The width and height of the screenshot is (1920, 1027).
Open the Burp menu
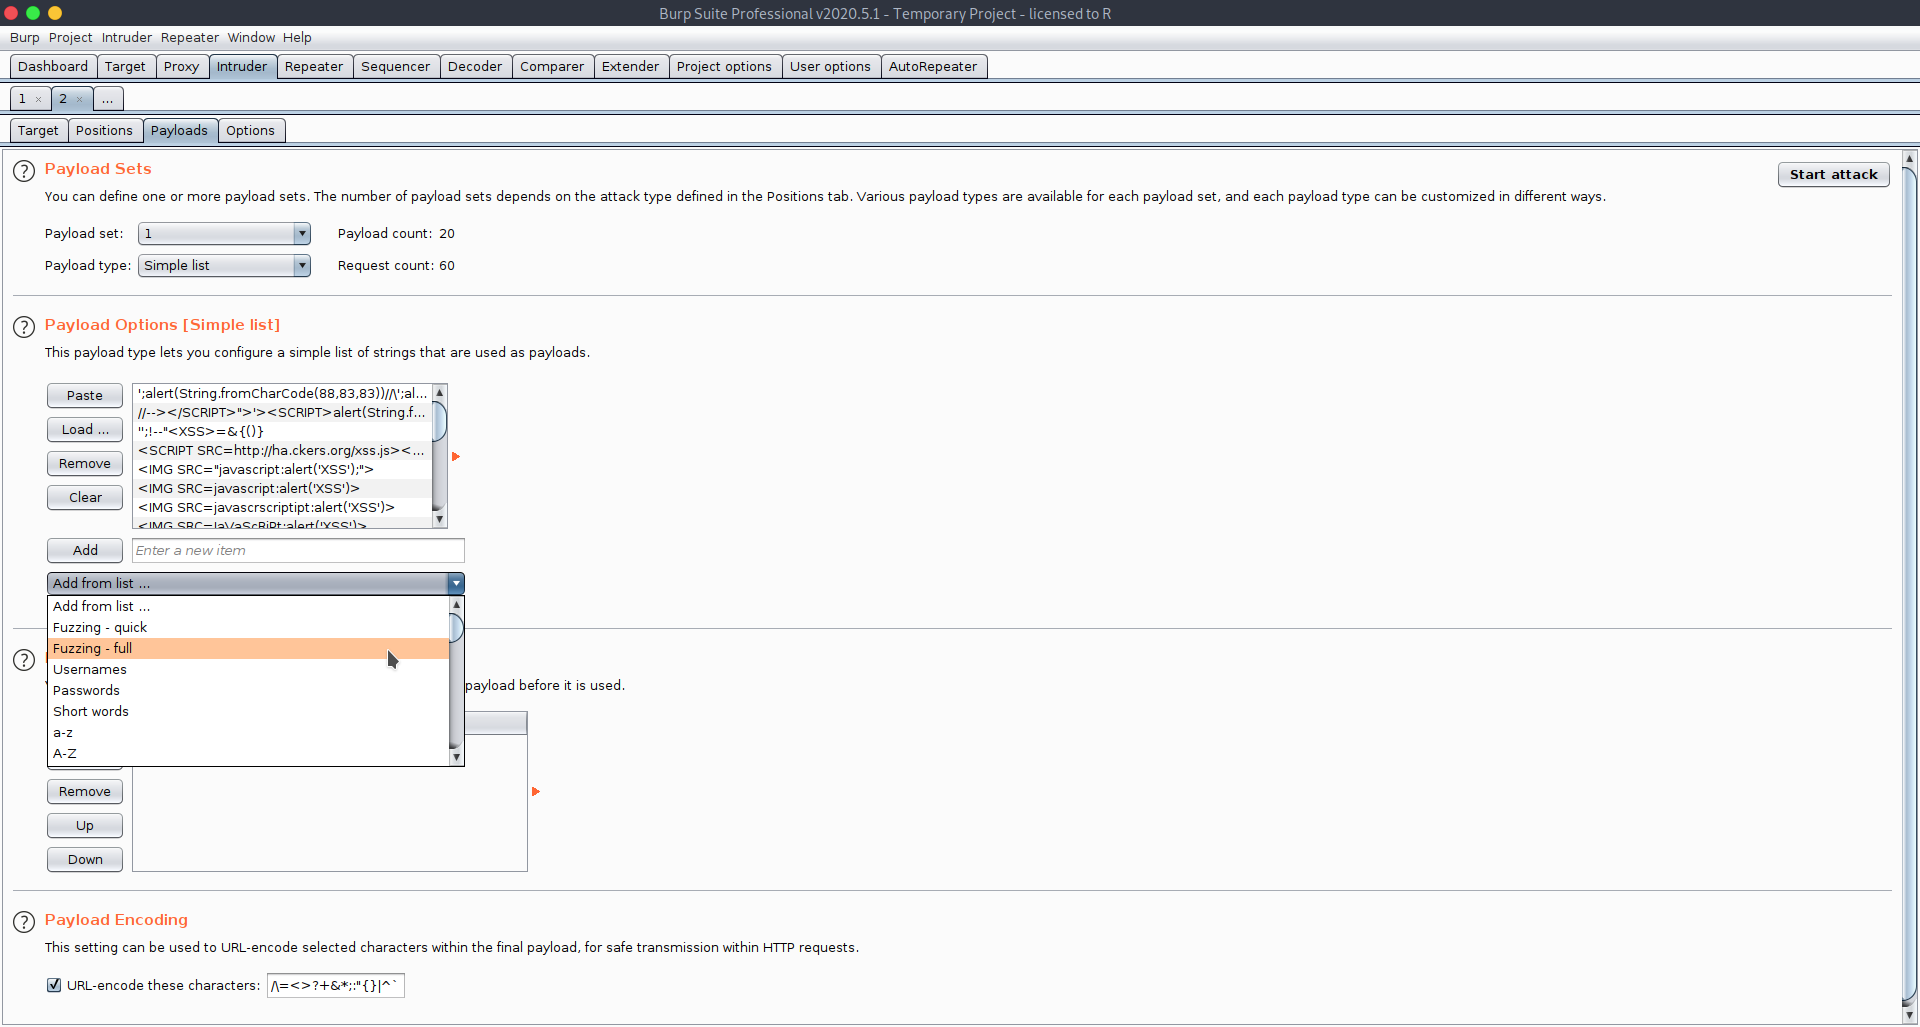click(25, 37)
